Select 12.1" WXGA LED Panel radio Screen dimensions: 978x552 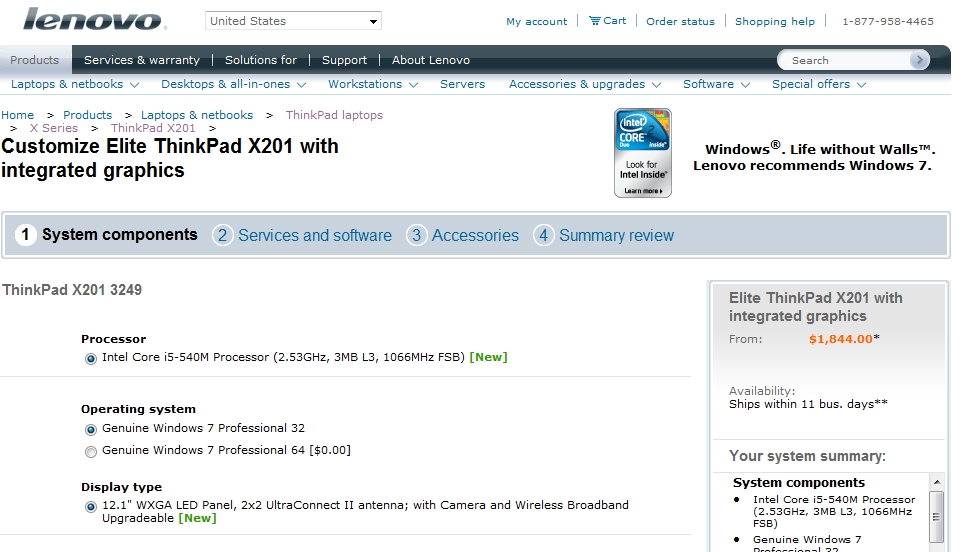tap(91, 506)
